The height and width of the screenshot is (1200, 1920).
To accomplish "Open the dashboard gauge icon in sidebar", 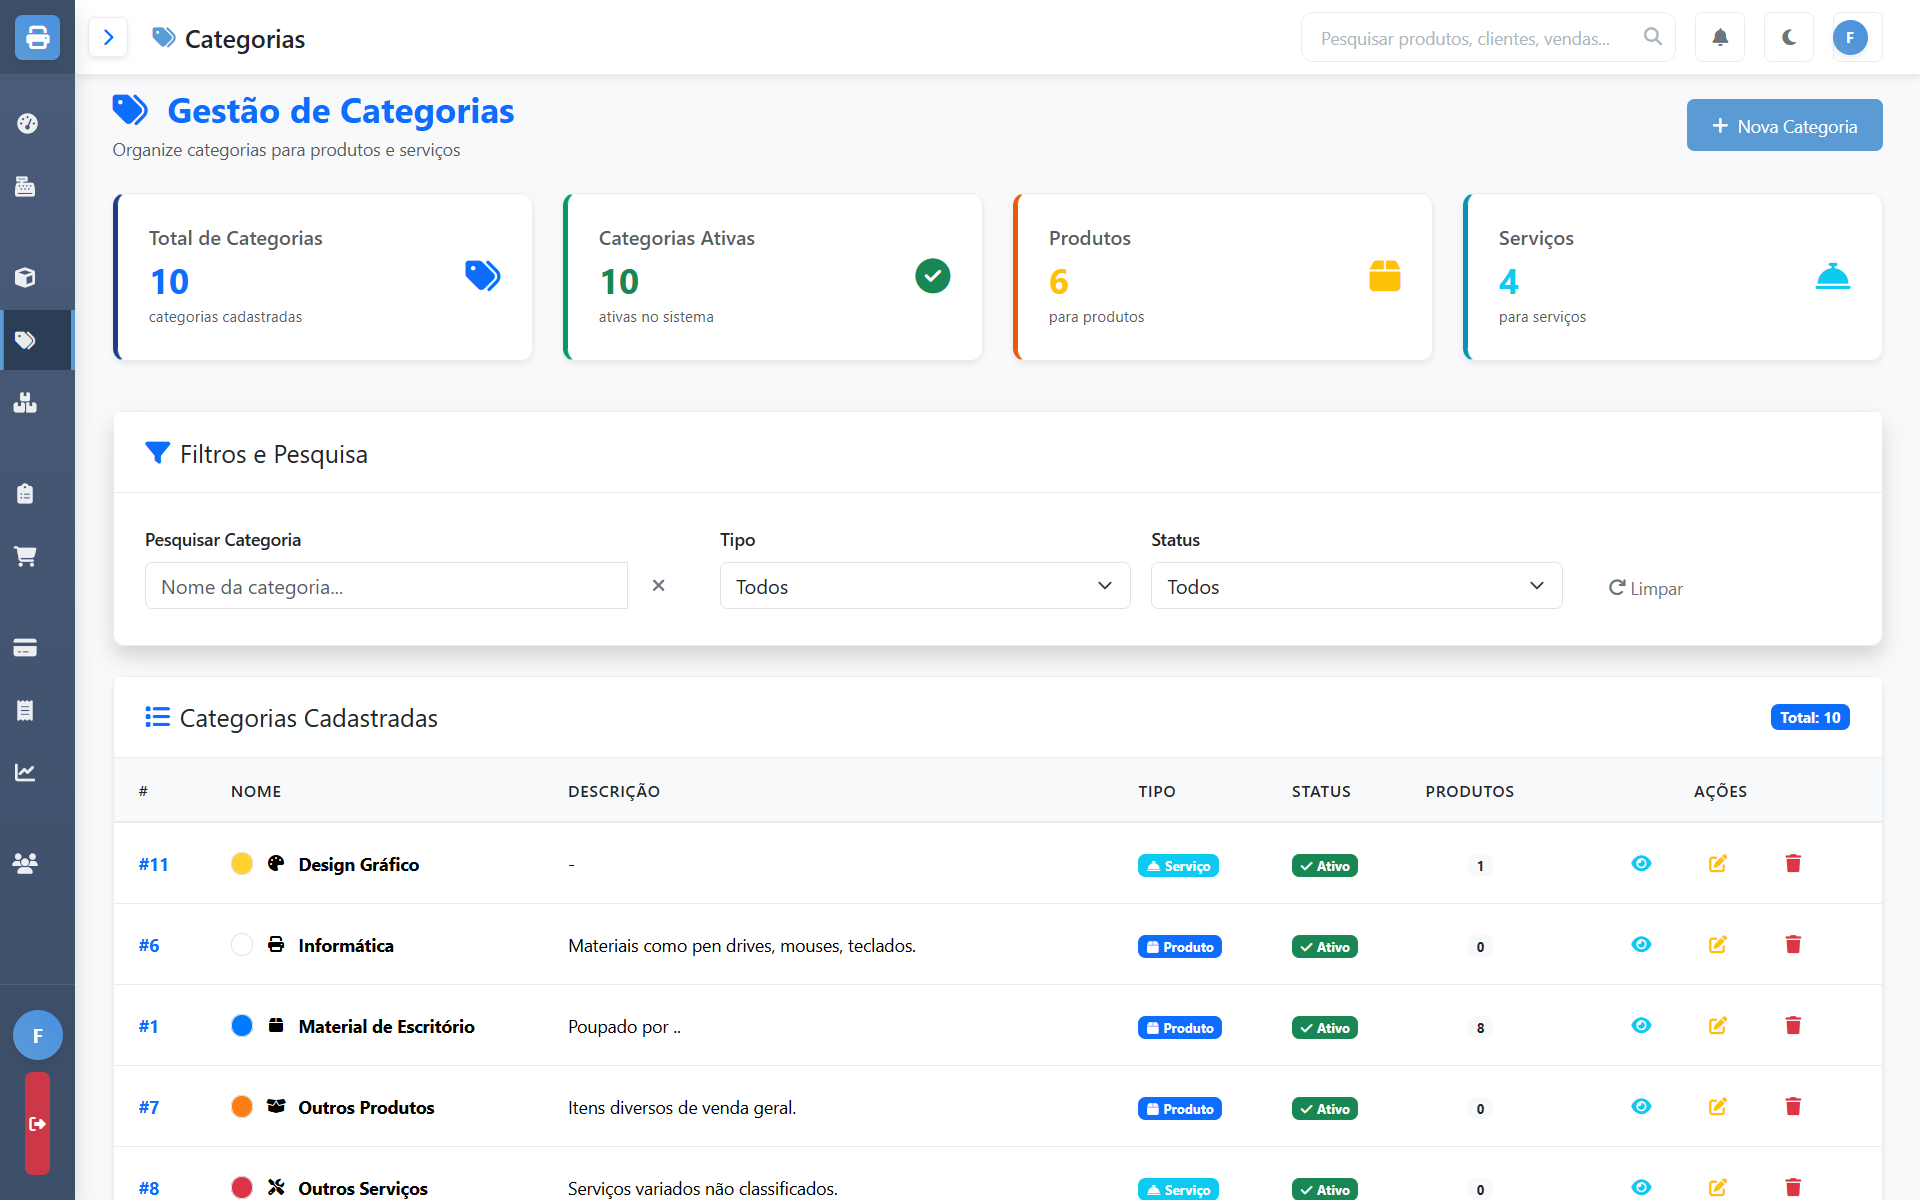I will [x=27, y=124].
